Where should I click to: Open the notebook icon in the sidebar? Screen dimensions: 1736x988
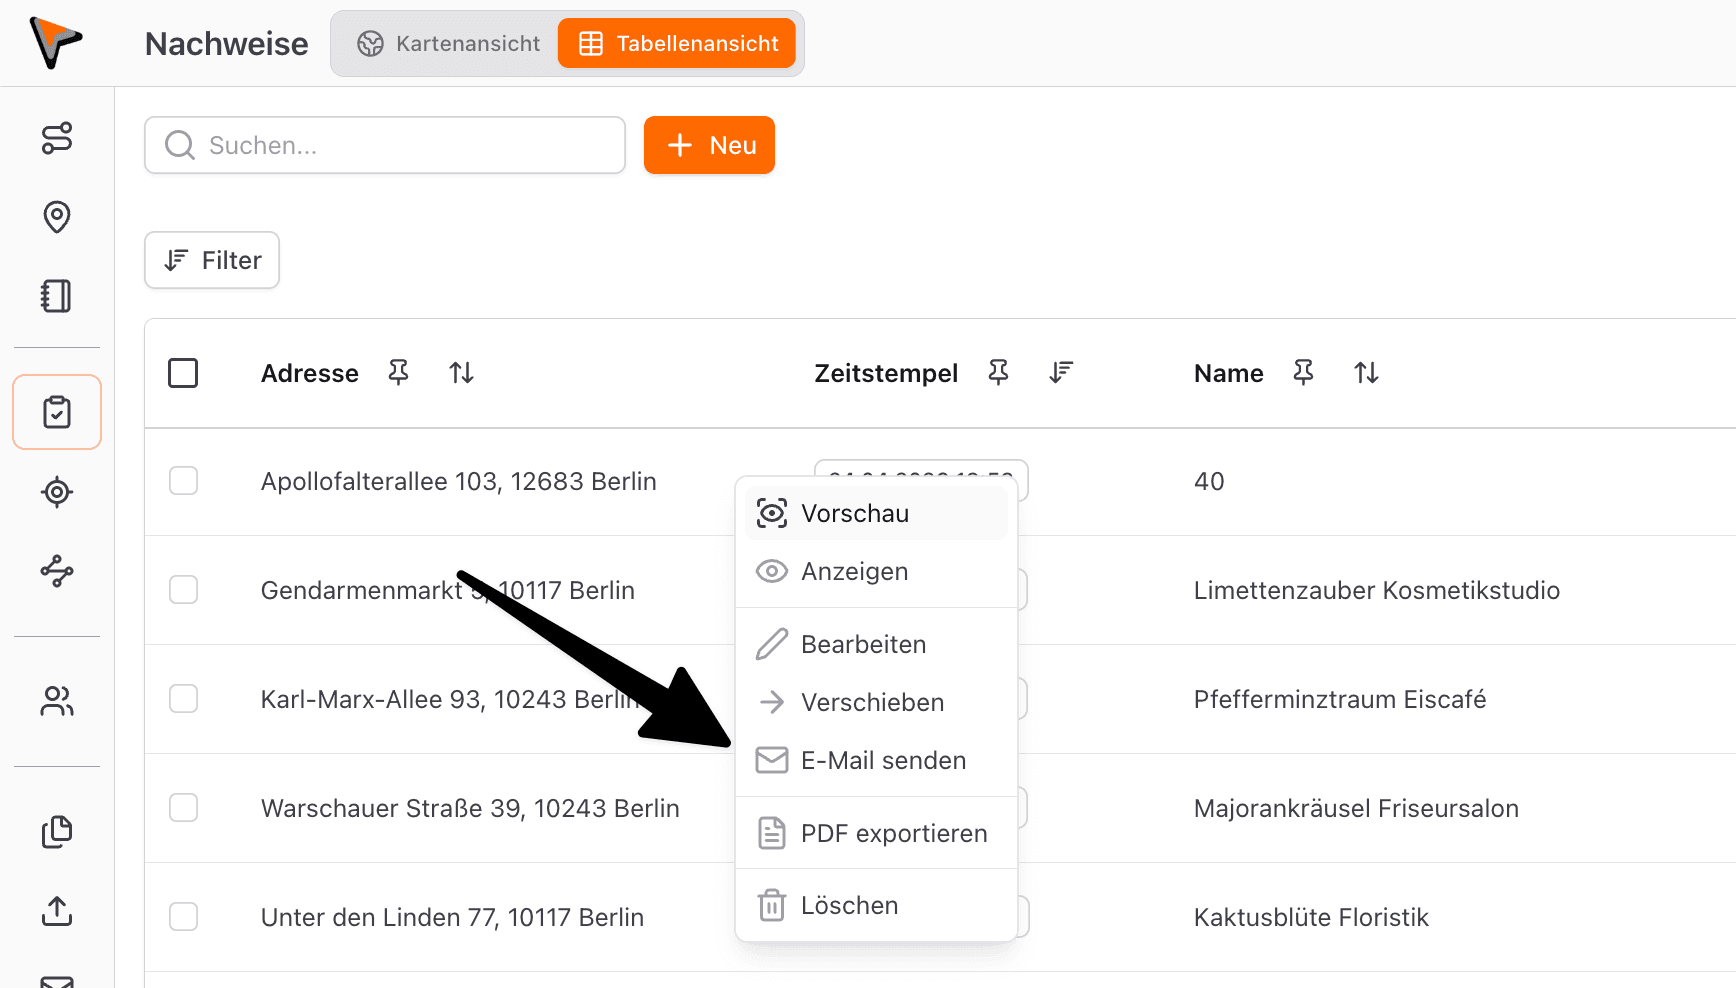56,296
